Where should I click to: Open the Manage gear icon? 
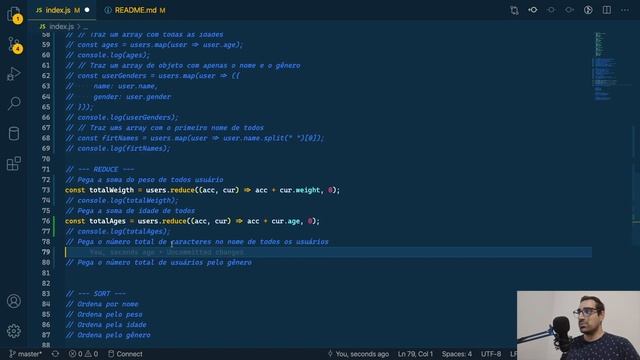14,331
